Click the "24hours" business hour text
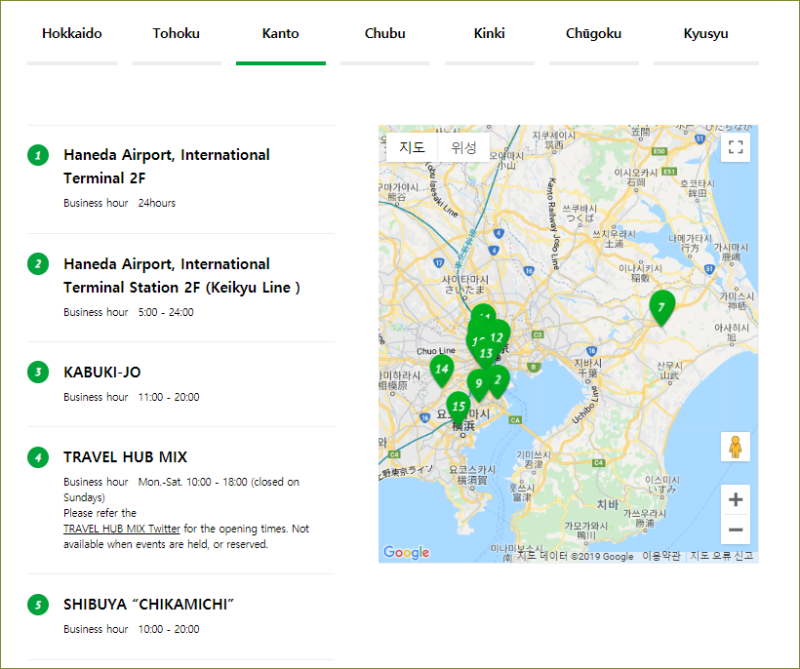Image resolution: width=800 pixels, height=669 pixels. pos(157,203)
